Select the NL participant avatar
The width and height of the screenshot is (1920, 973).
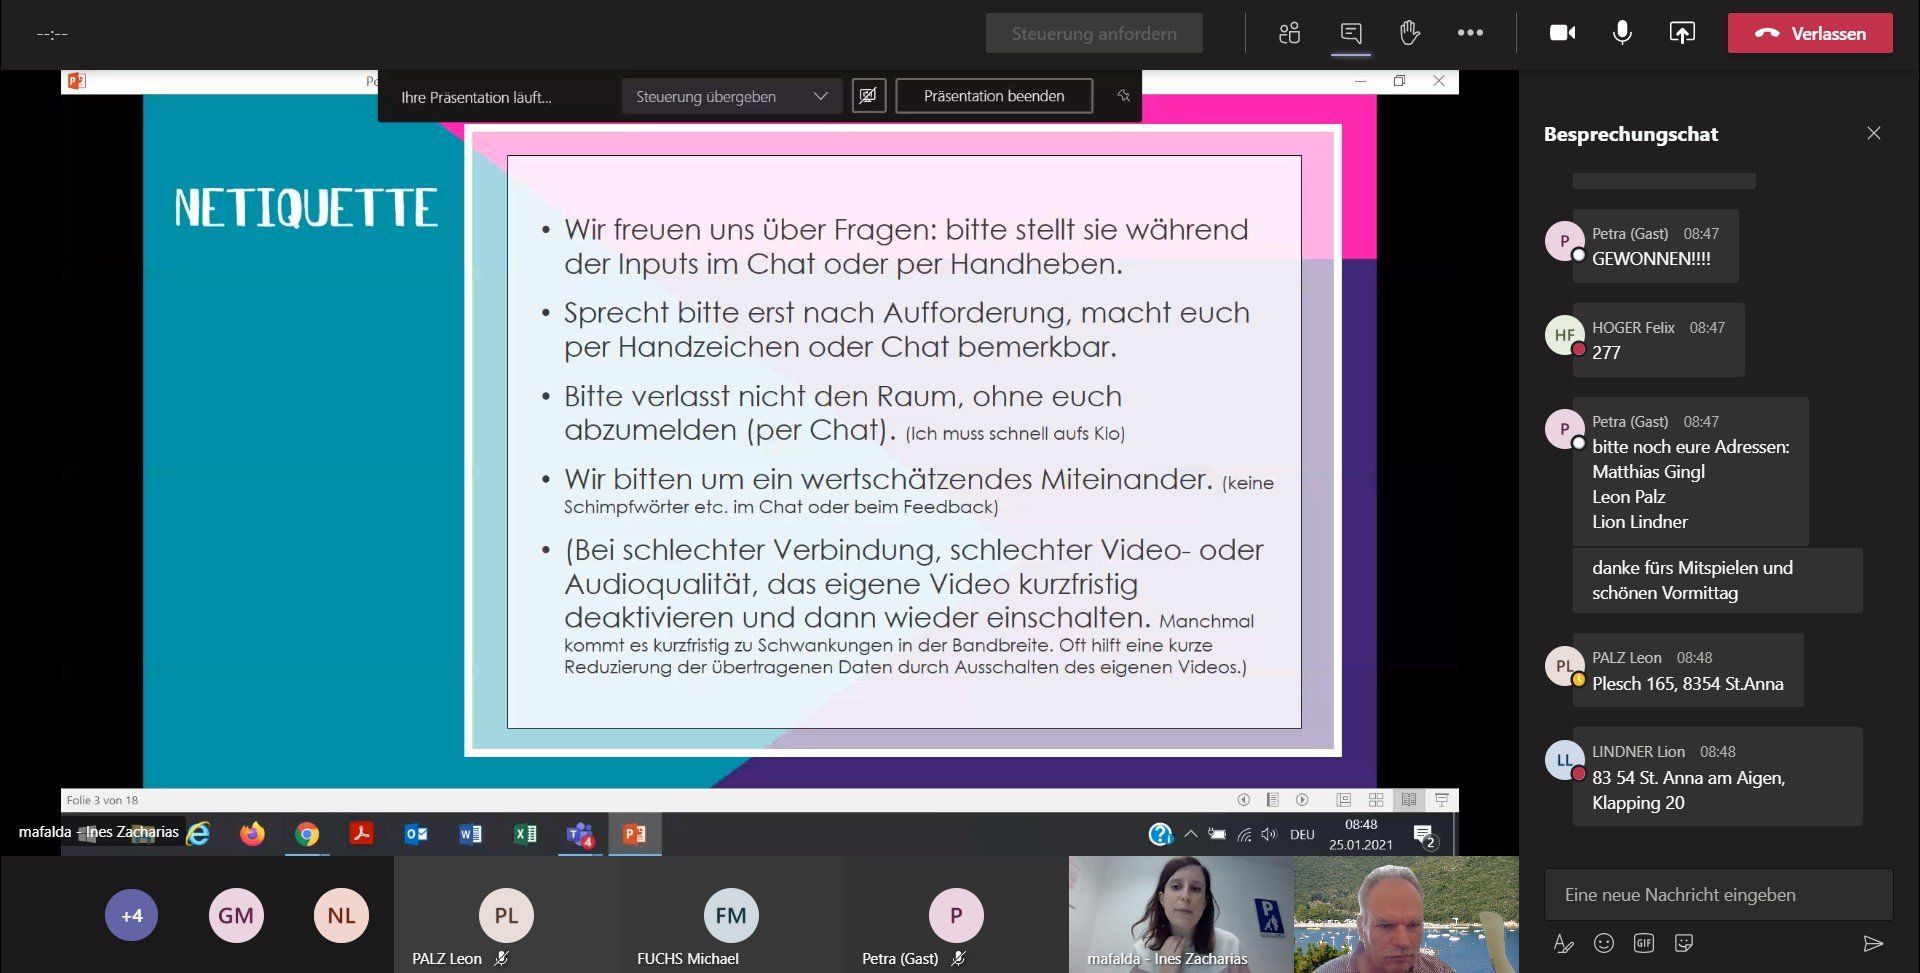pos(341,915)
